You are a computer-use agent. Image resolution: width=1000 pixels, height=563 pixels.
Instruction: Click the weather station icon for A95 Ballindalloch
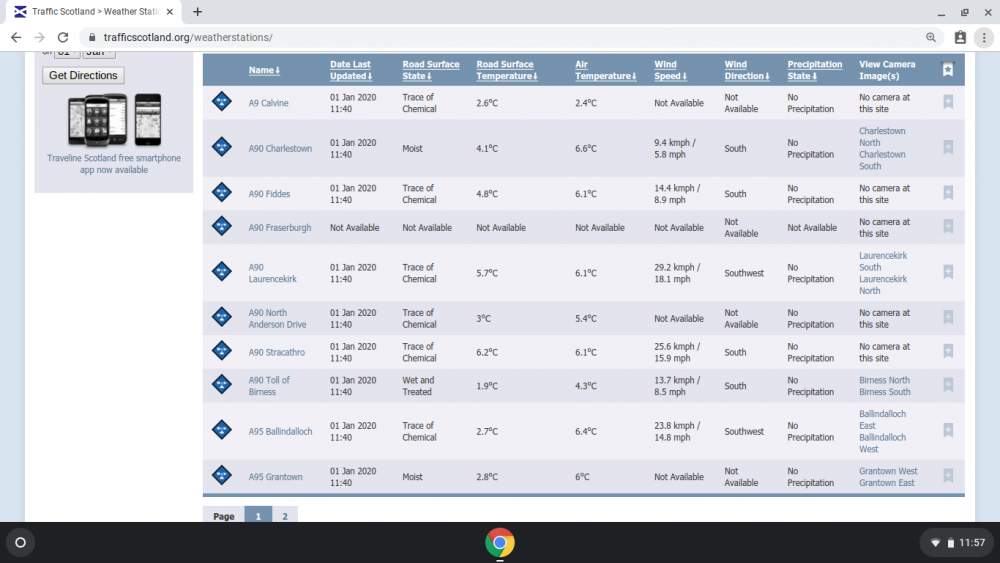(x=221, y=429)
